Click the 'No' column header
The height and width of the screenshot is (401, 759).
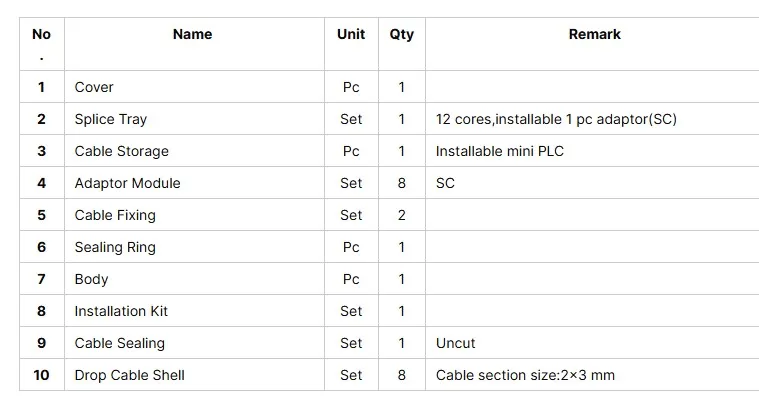(41, 34)
